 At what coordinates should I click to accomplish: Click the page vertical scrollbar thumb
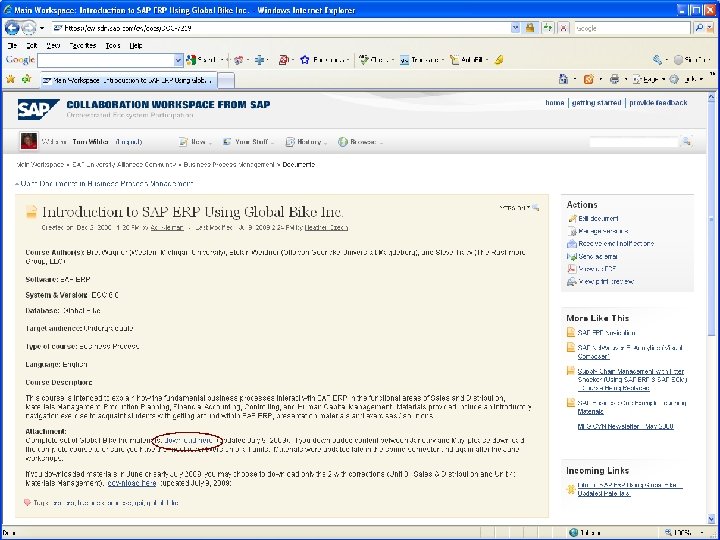711,219
